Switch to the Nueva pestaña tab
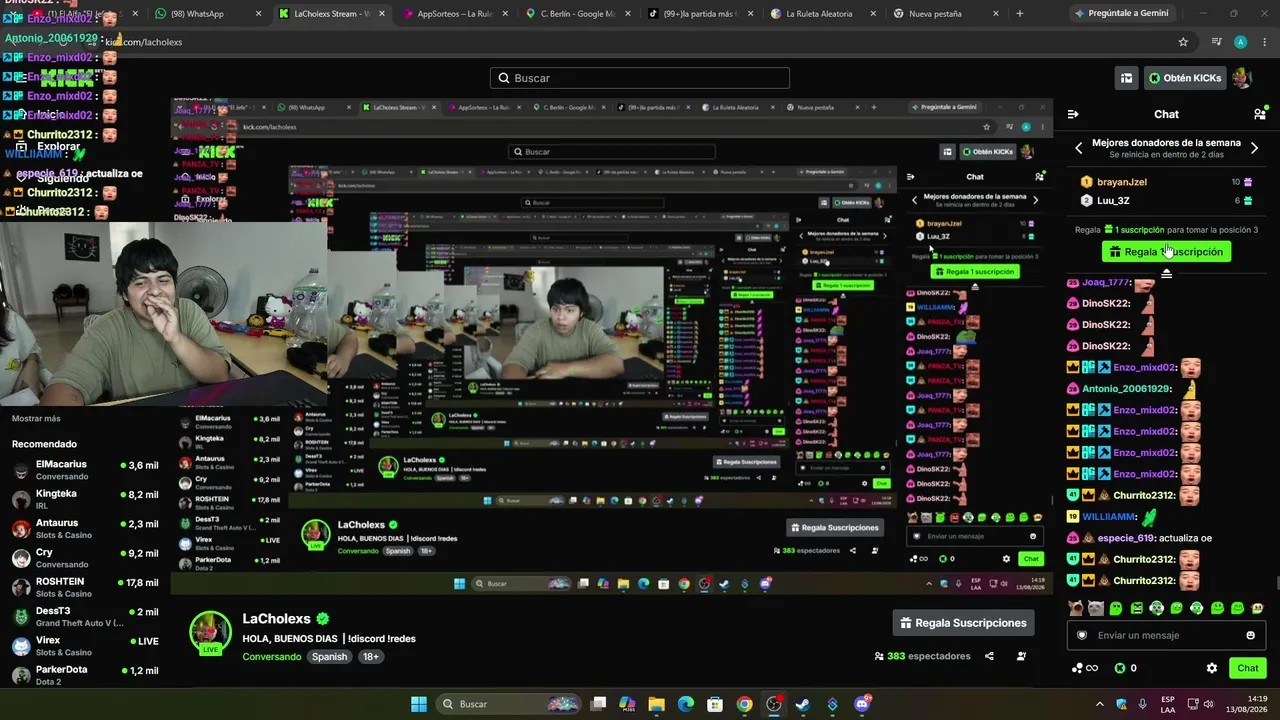Screen dimensions: 1280x720 coord(947,14)
